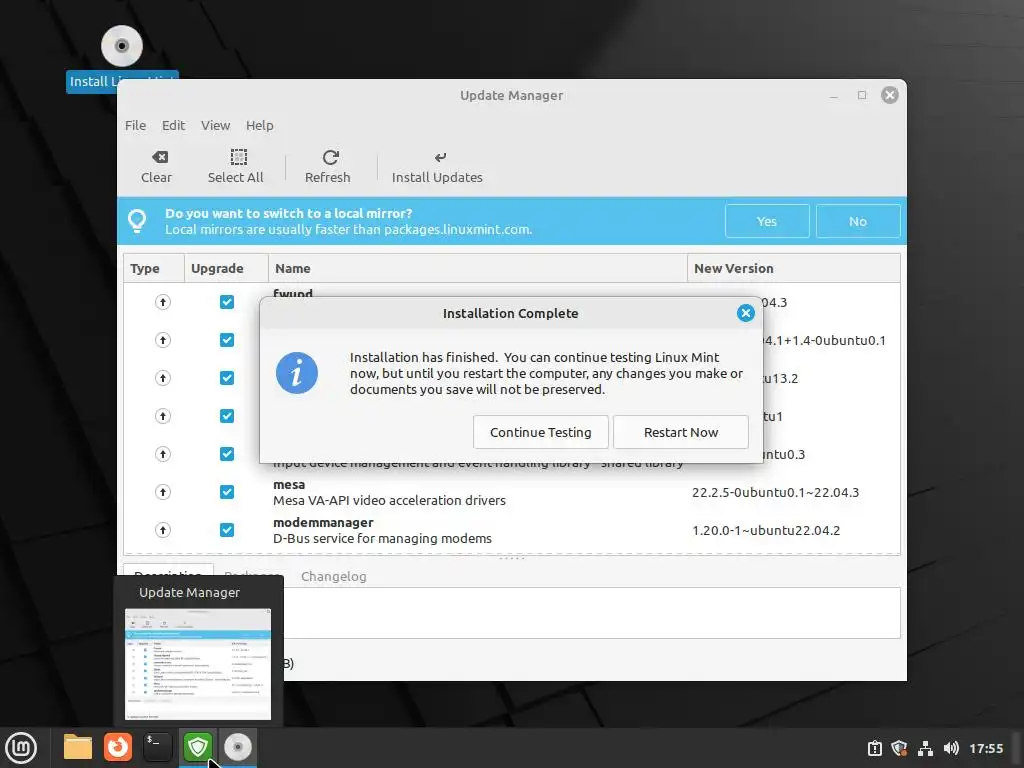Screen dimensions: 1024x768
Task: Click Continue Testing button
Action: tap(541, 432)
